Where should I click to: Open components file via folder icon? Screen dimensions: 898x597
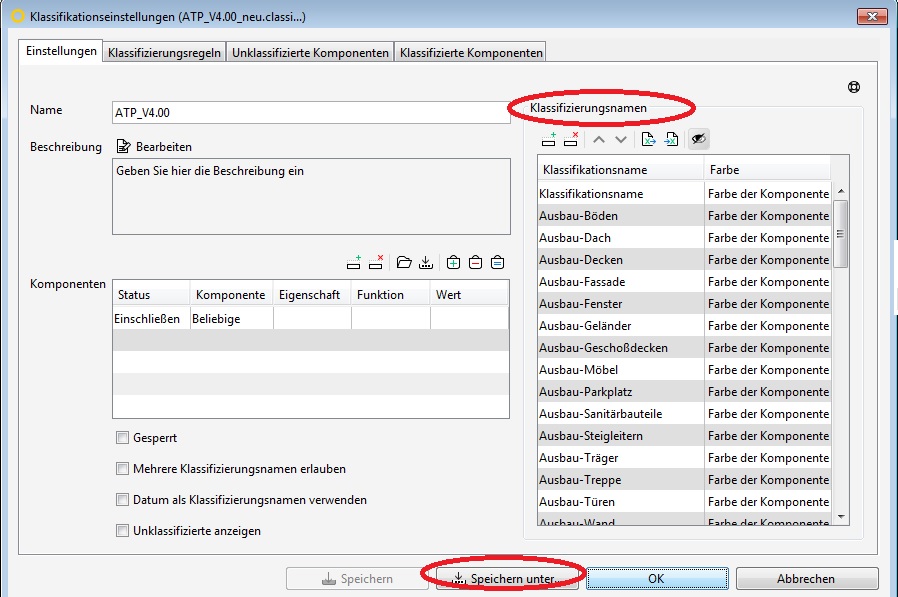coord(404,263)
